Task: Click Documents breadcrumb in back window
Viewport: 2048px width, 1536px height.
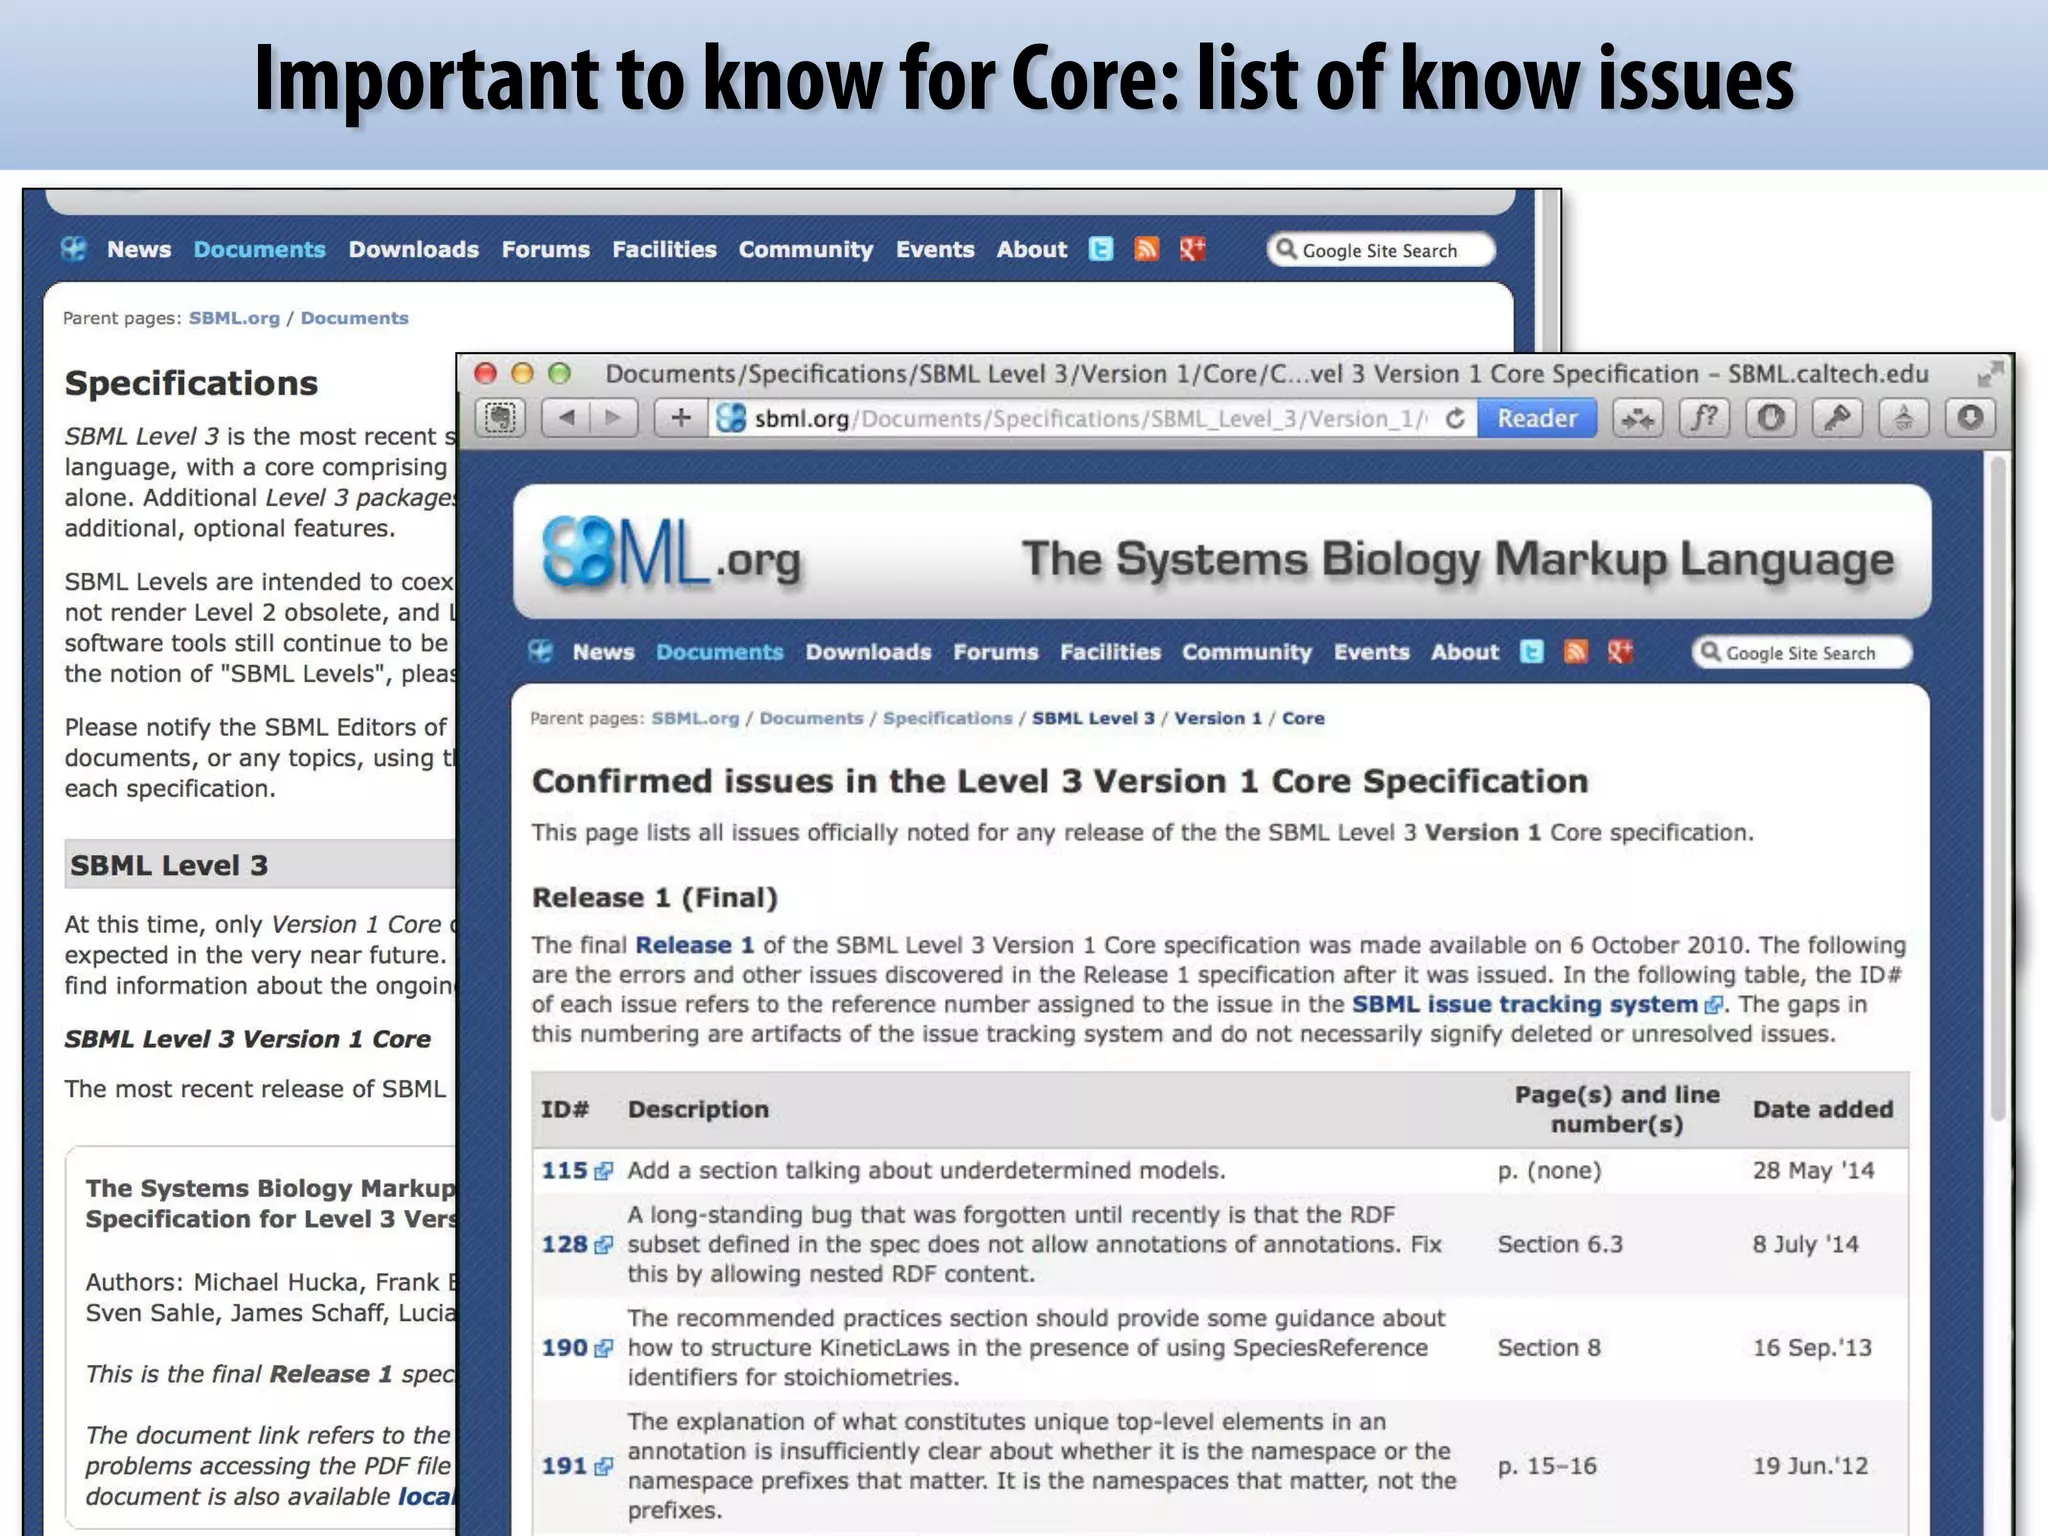Action: coord(354,318)
